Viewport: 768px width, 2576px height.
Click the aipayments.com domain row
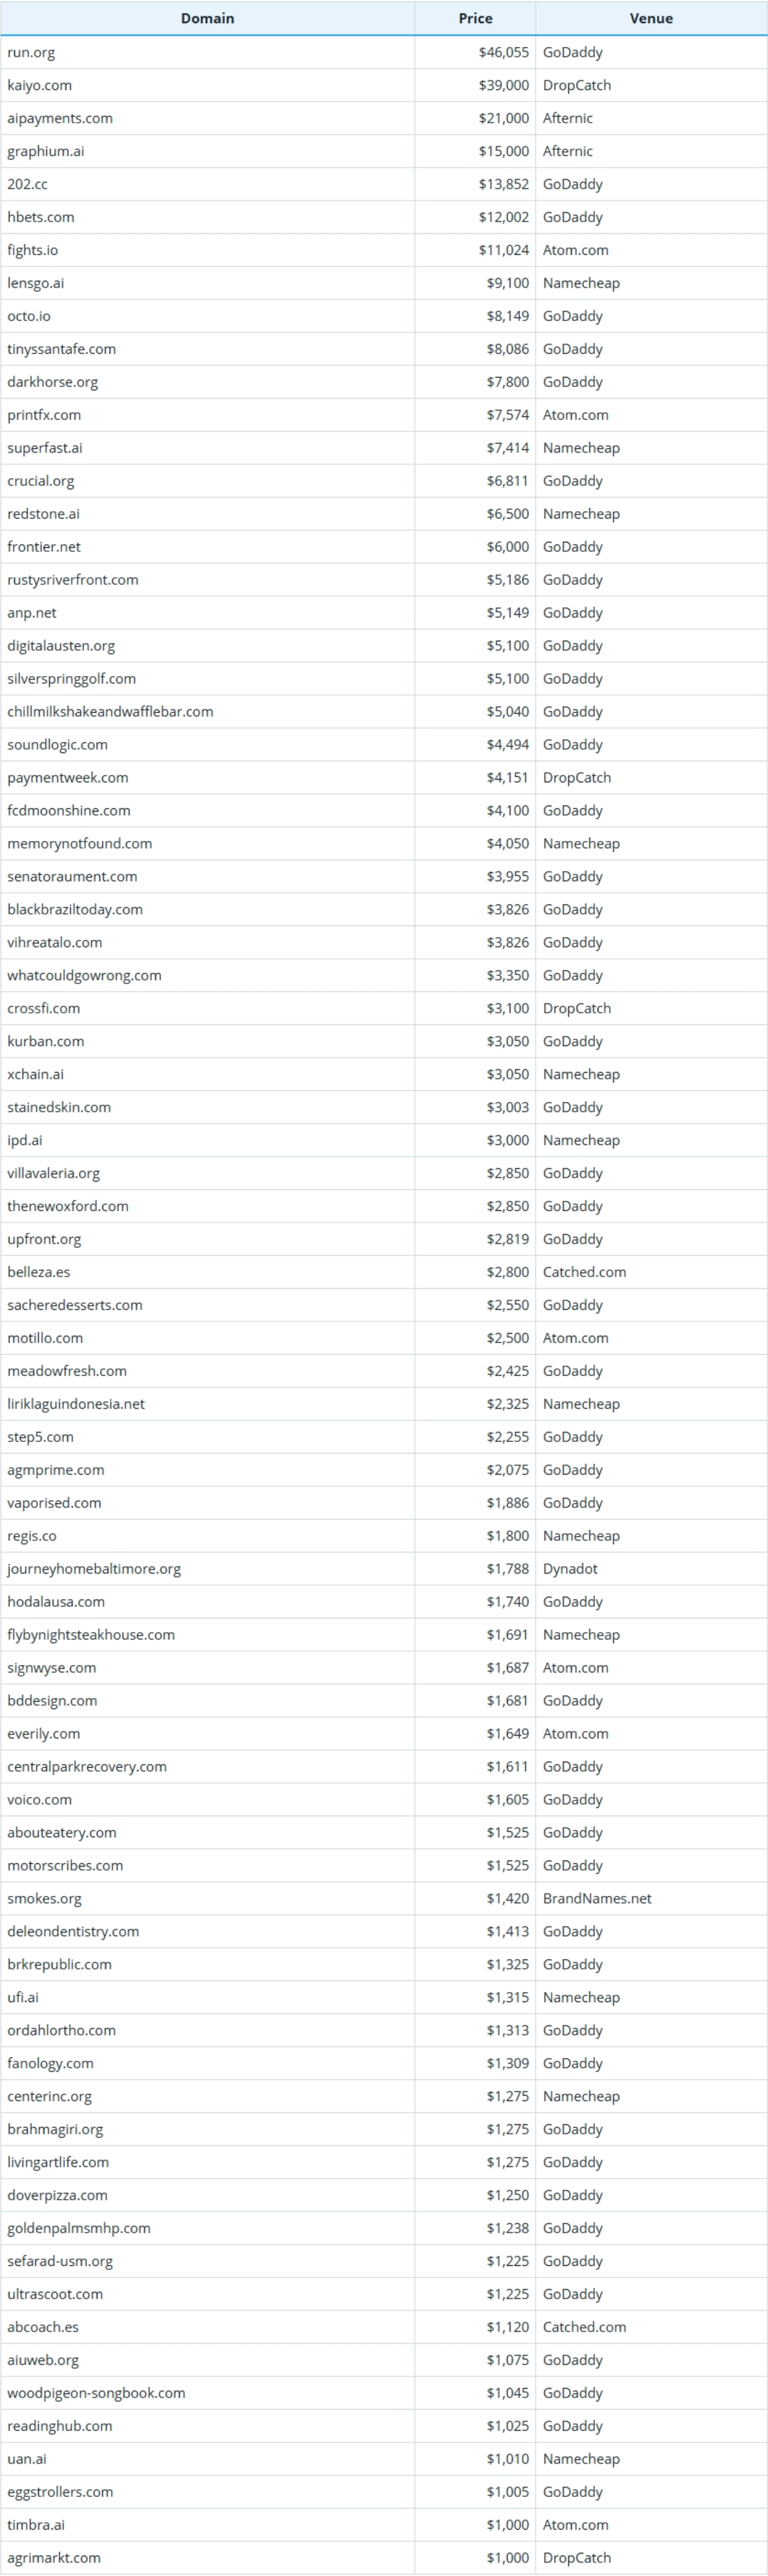pos(60,118)
